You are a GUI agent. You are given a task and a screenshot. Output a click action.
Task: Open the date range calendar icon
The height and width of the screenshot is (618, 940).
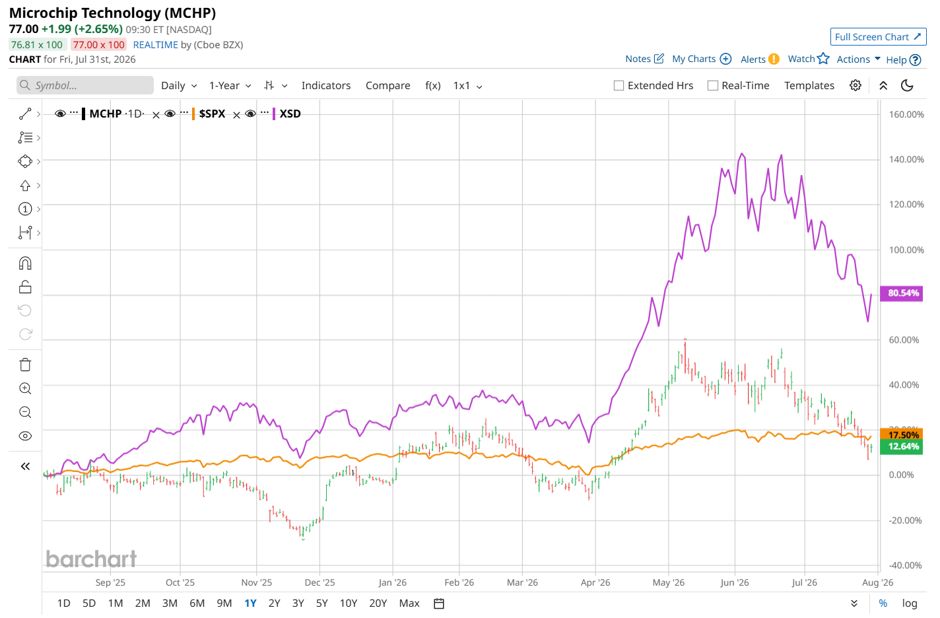[x=439, y=604]
